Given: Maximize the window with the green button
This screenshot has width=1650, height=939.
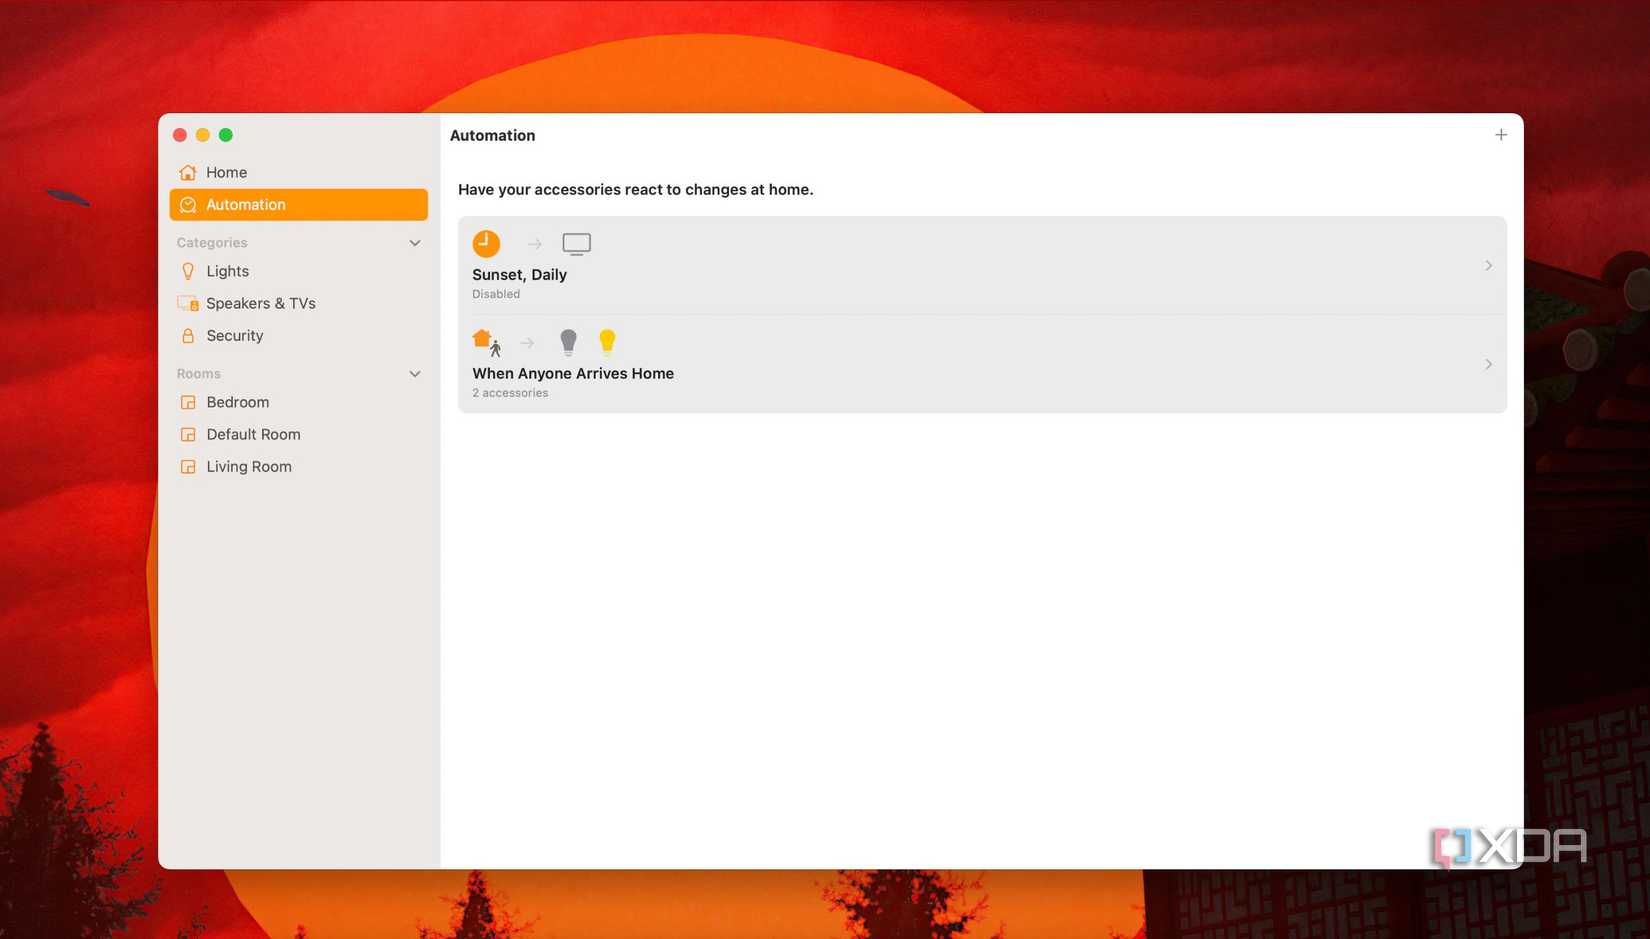Looking at the screenshot, I should [x=226, y=135].
